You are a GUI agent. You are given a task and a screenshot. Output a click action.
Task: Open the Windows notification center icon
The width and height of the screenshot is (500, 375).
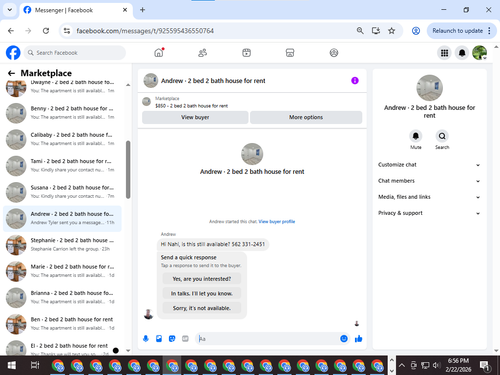click(x=485, y=366)
